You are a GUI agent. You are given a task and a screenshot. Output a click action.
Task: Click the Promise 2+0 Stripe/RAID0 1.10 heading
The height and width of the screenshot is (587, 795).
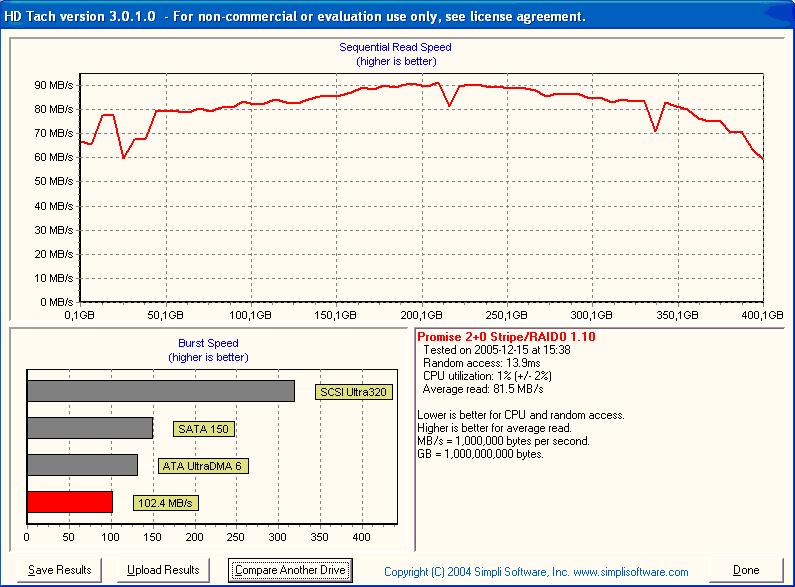click(x=506, y=337)
